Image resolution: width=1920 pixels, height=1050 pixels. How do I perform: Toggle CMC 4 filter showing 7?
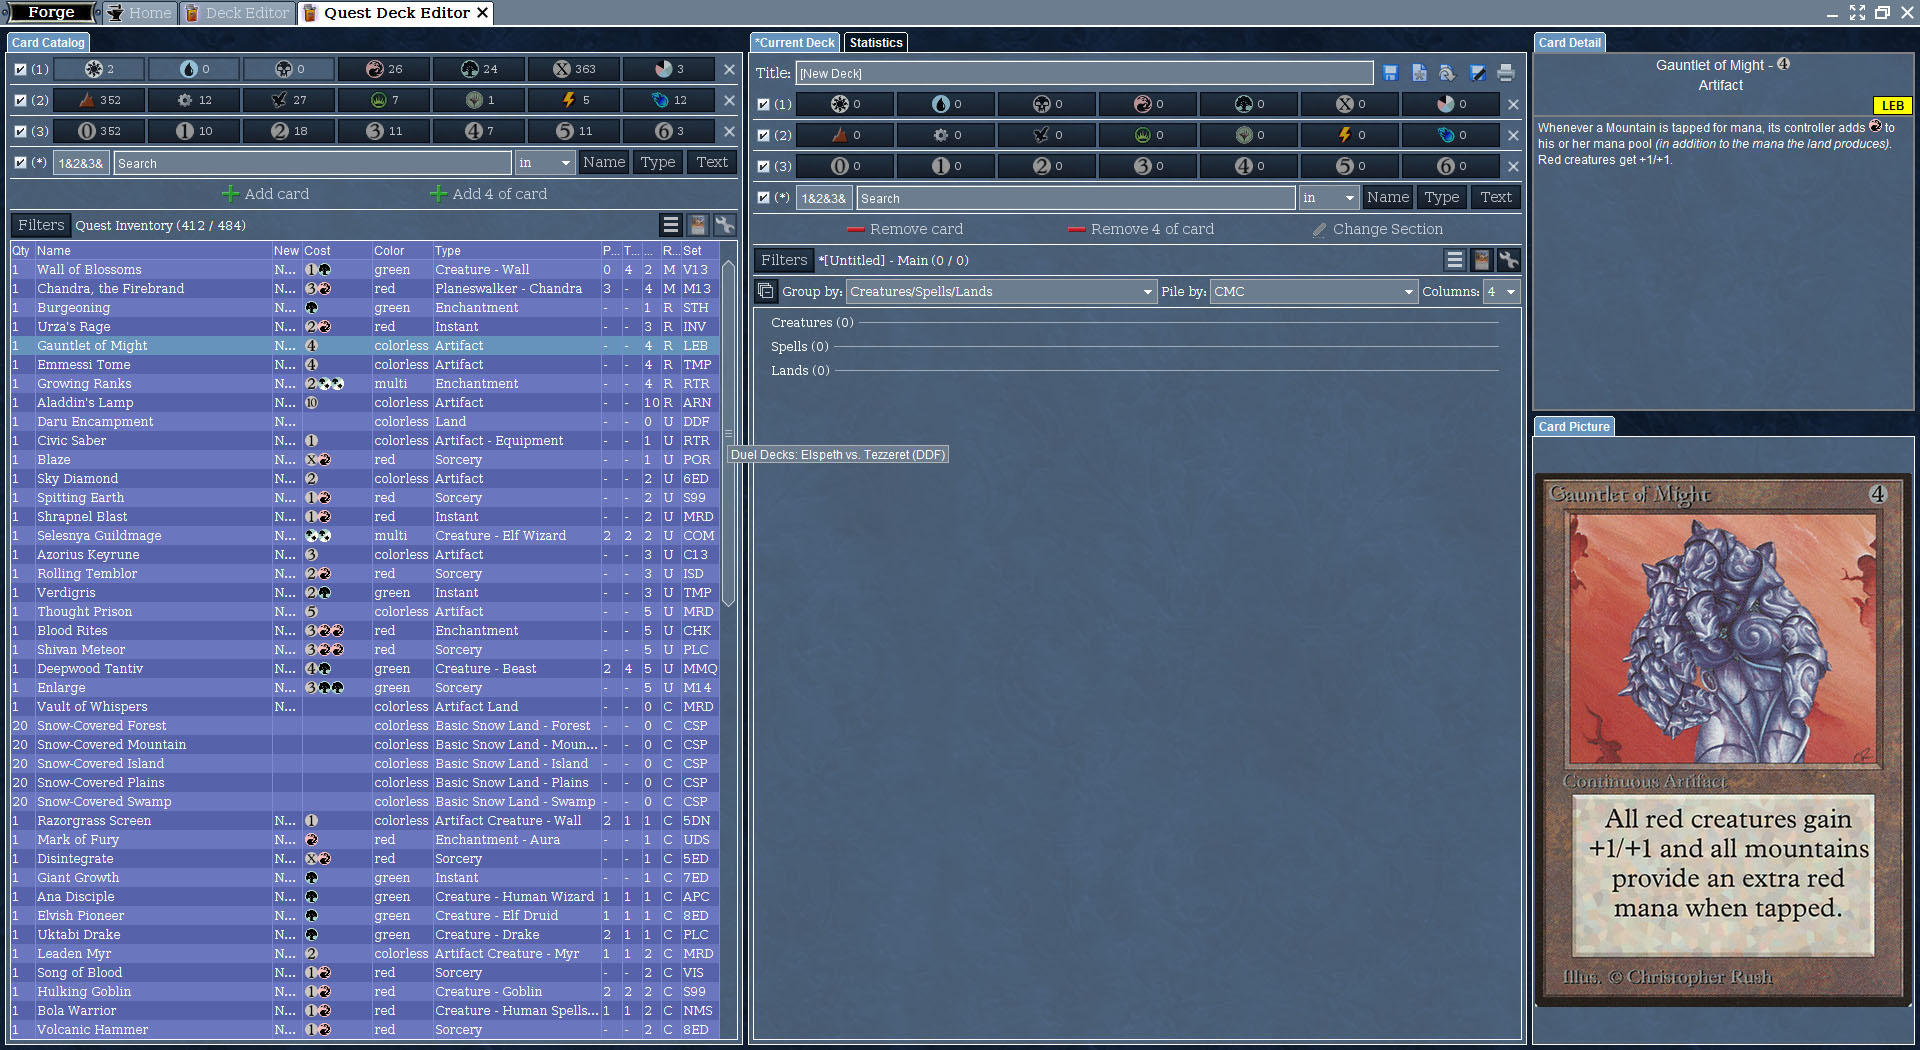click(479, 131)
